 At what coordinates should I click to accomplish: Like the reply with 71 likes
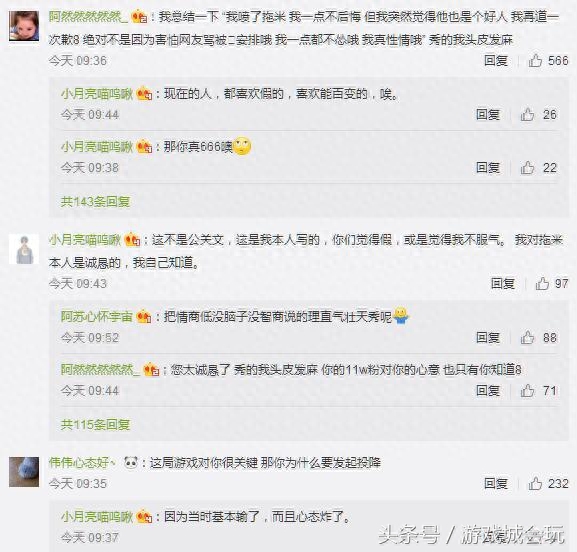coord(527,390)
